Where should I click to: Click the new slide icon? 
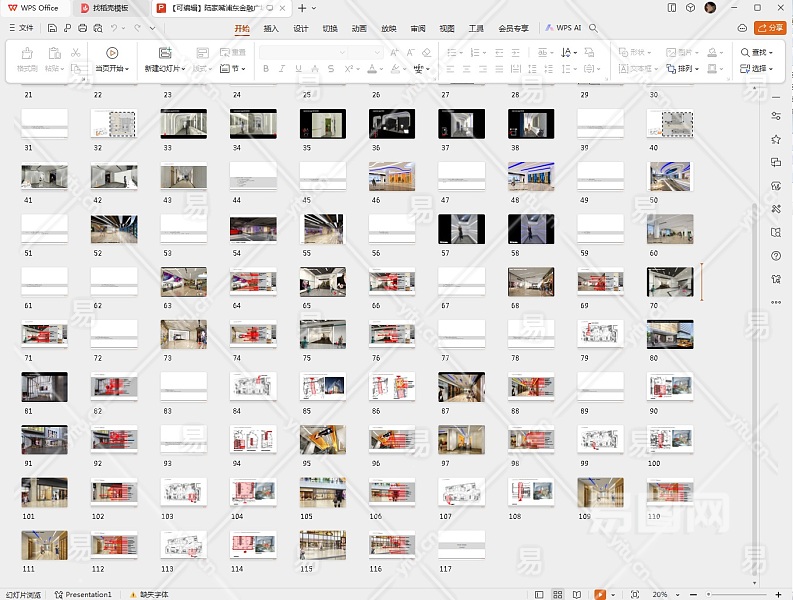pos(165,53)
